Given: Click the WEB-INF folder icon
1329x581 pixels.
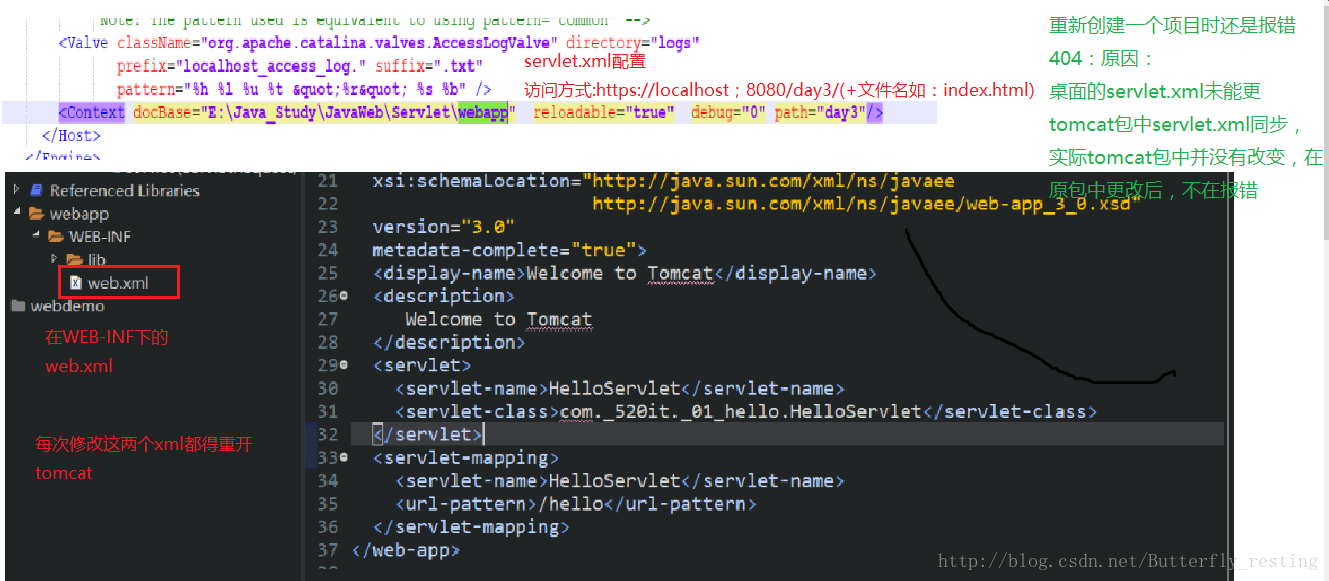Looking at the screenshot, I should click(56, 237).
